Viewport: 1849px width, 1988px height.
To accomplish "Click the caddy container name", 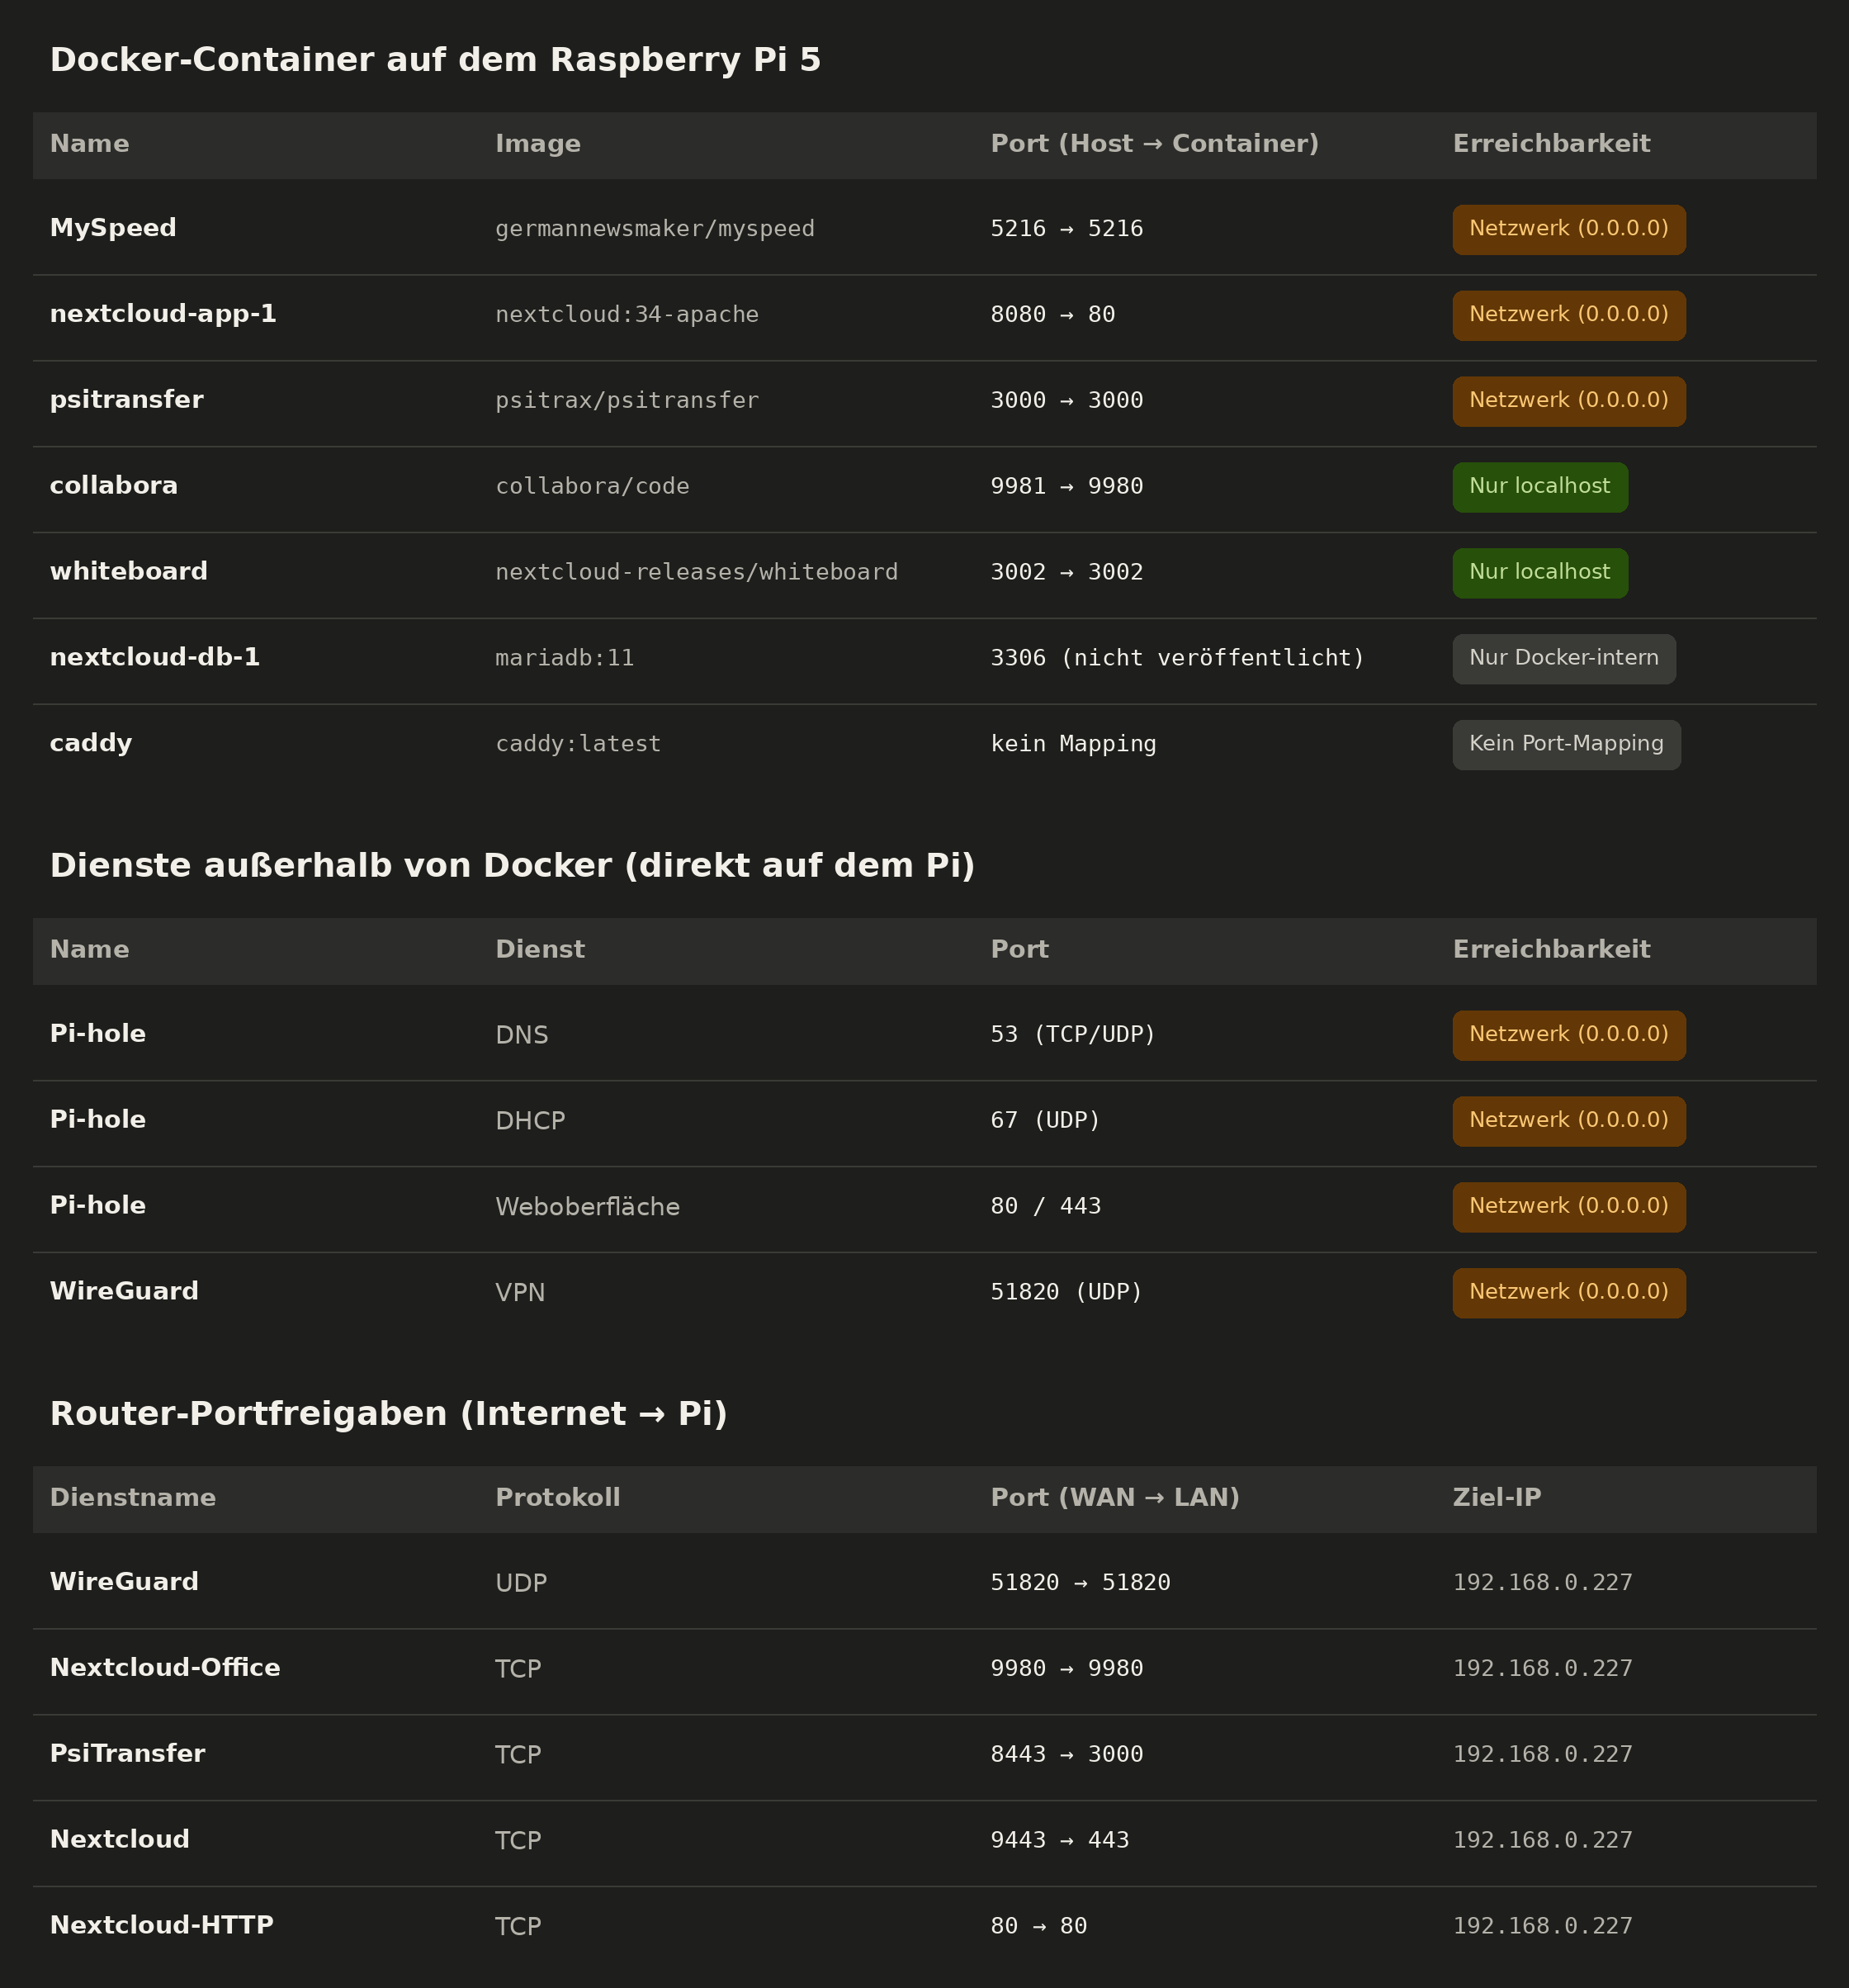I will coord(91,744).
